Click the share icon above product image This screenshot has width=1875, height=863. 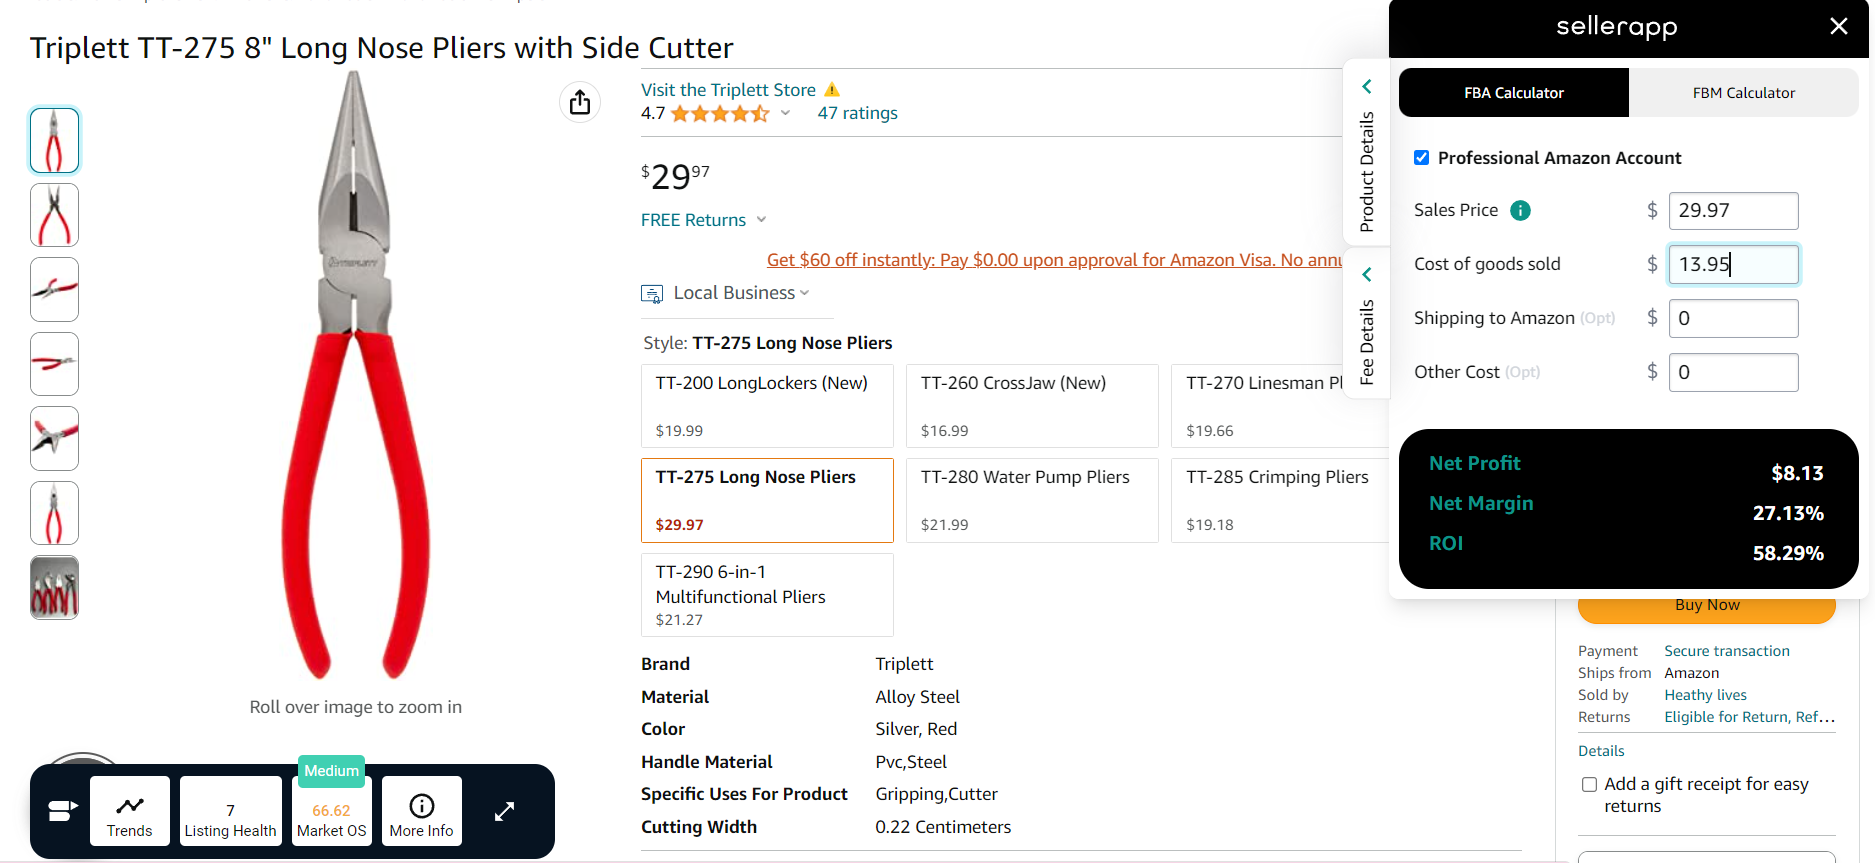tap(580, 102)
